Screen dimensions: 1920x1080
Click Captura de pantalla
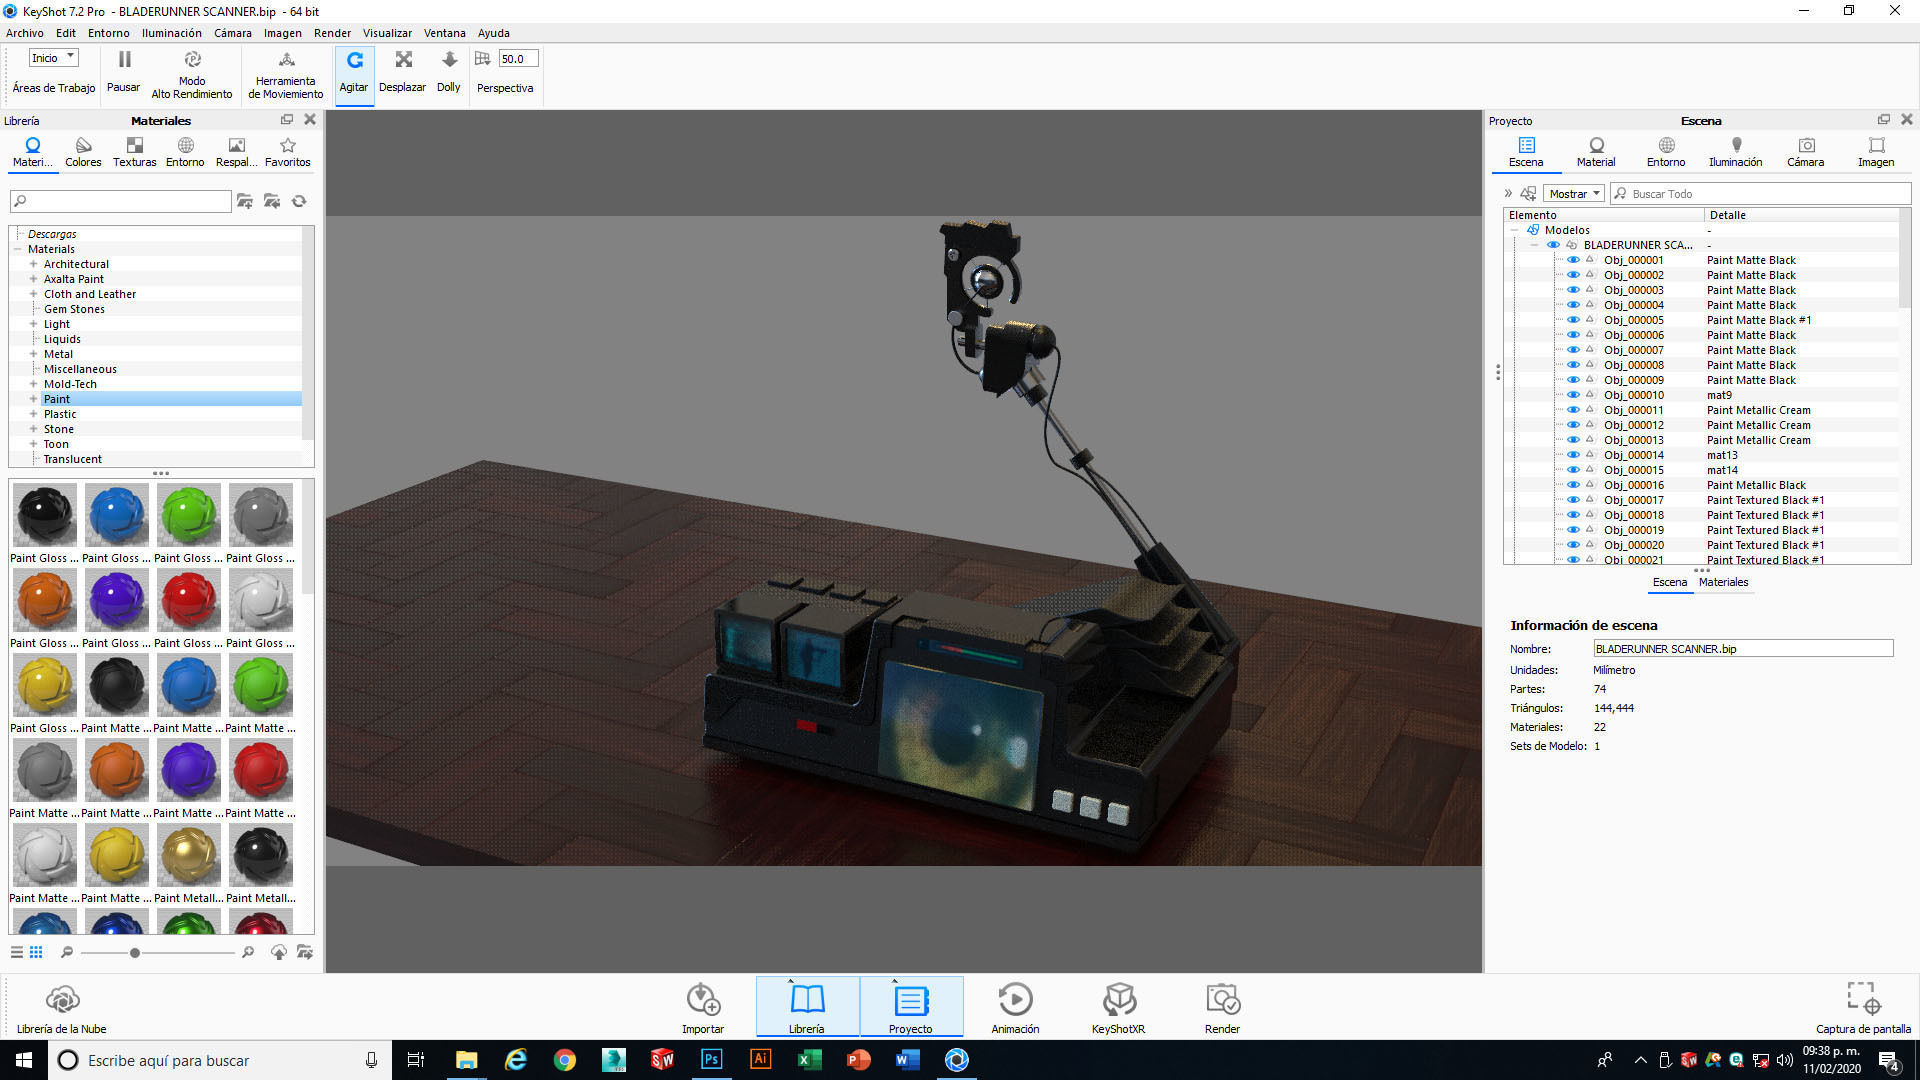(x=1863, y=1008)
